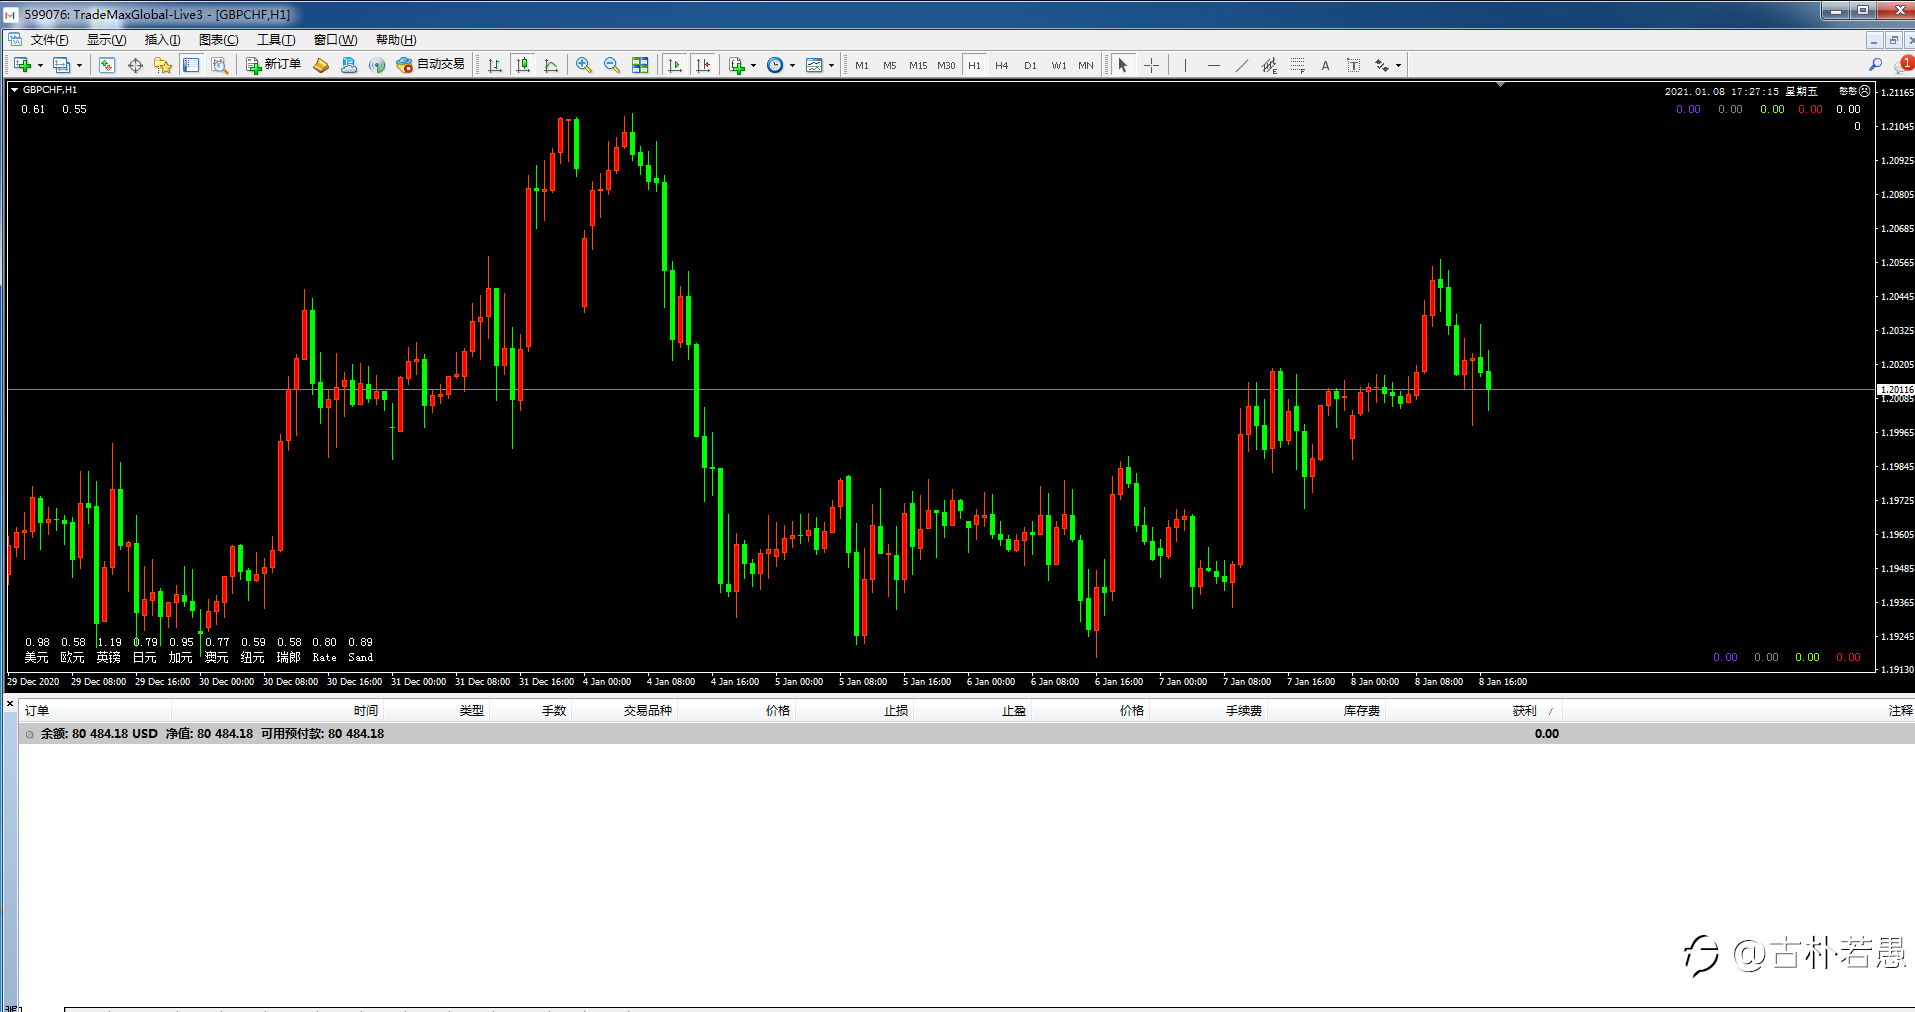Switch timeframe to MN
Viewport: 1915px width, 1012px height.
coord(1086,65)
